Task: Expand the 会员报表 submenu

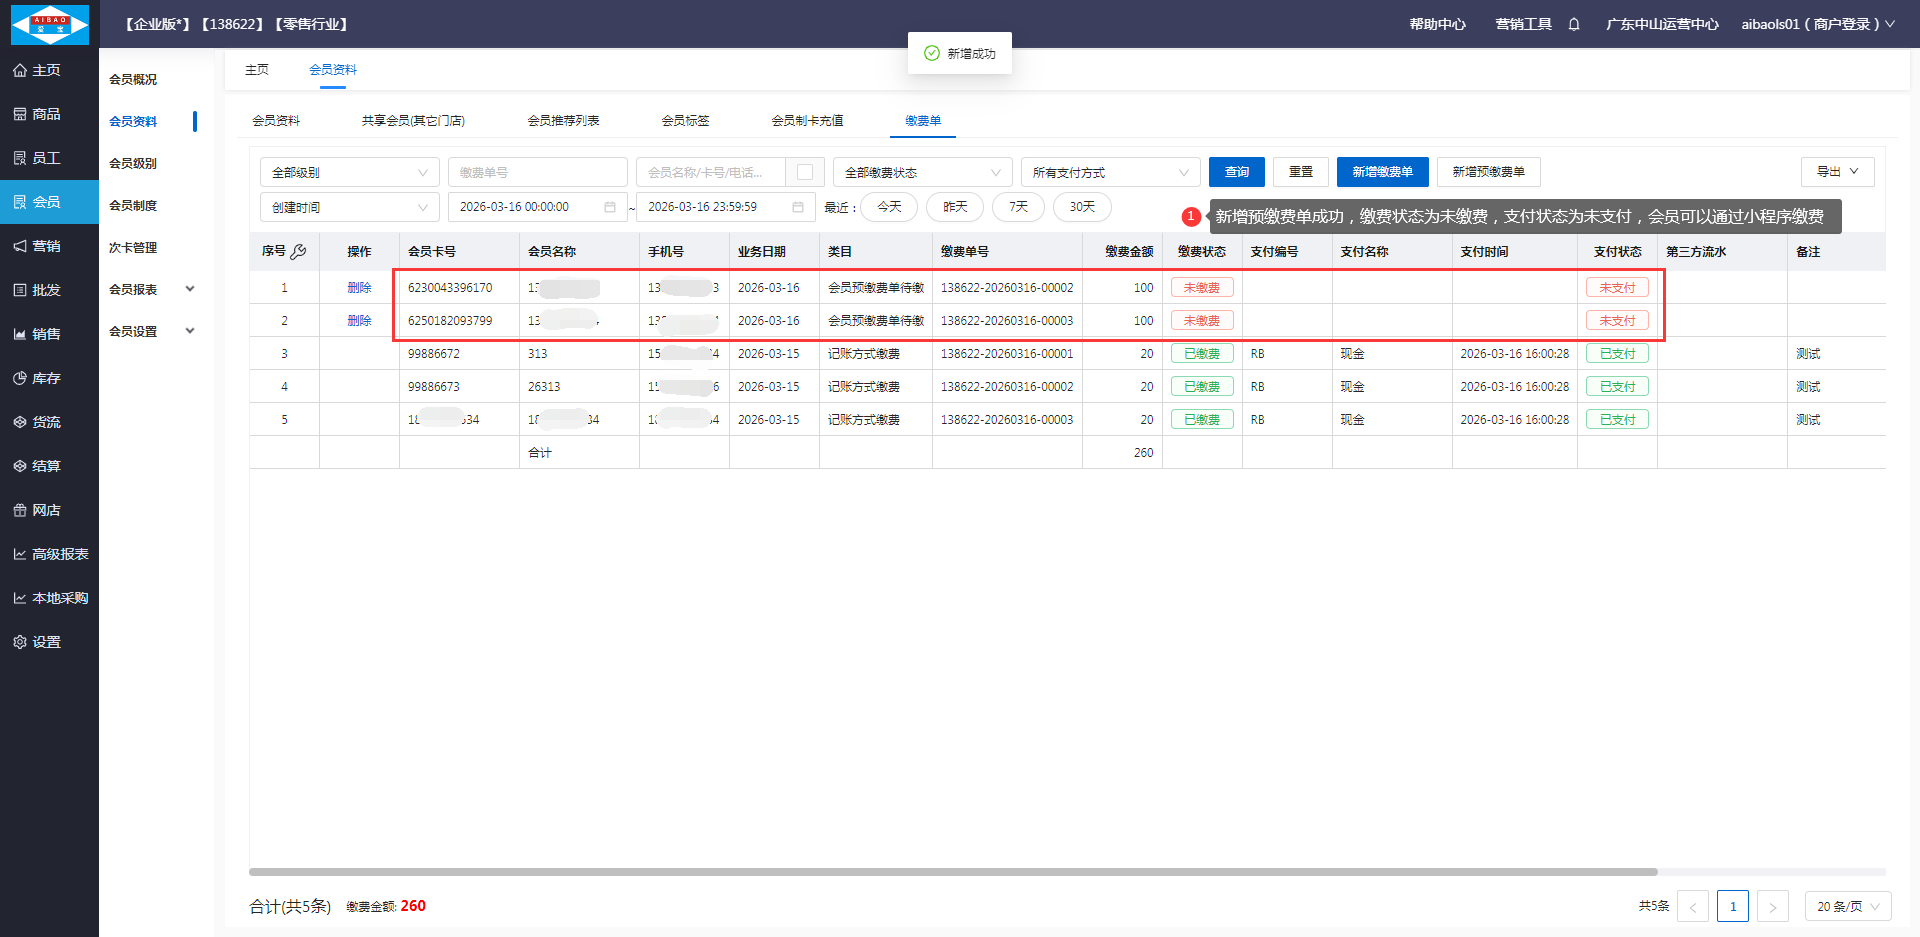Action: tap(152, 289)
